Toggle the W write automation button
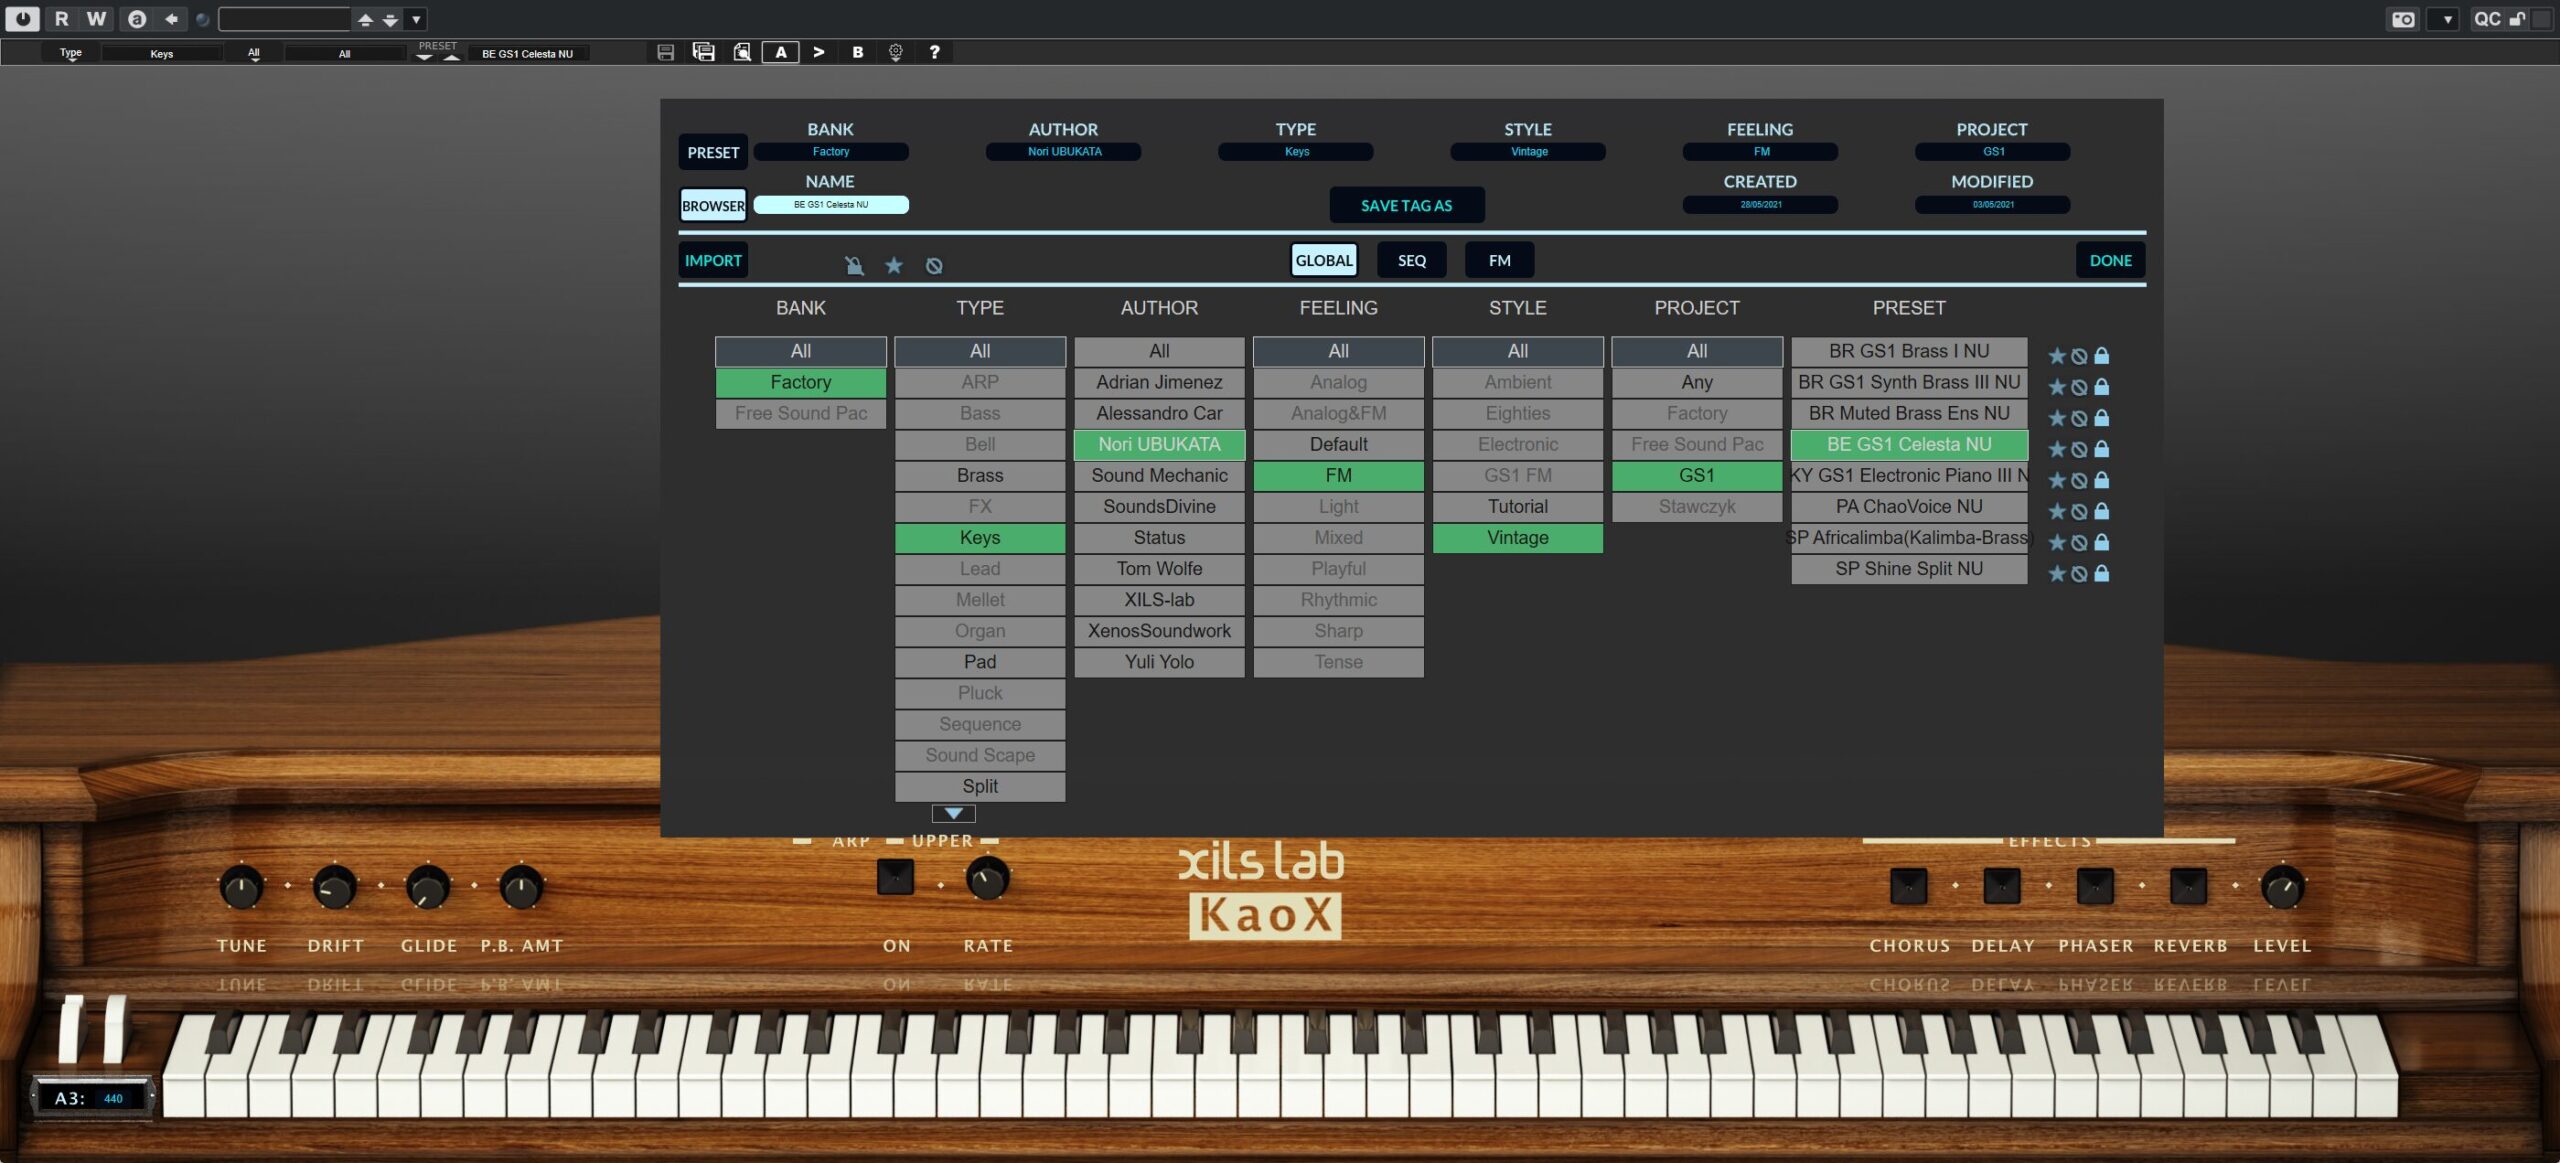The height and width of the screenshot is (1163, 2560). pos(96,19)
